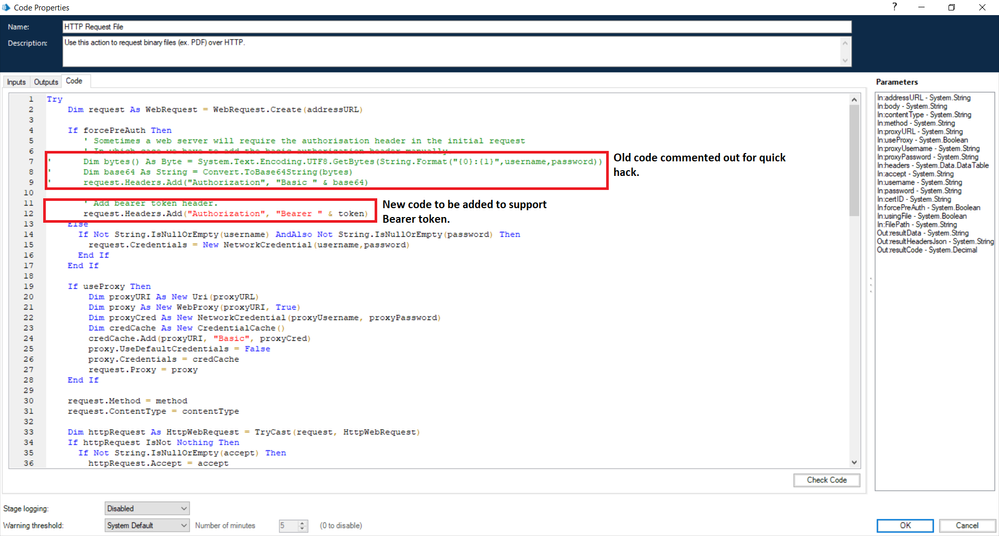Expand the Warning threshold dropdown

(x=146, y=525)
